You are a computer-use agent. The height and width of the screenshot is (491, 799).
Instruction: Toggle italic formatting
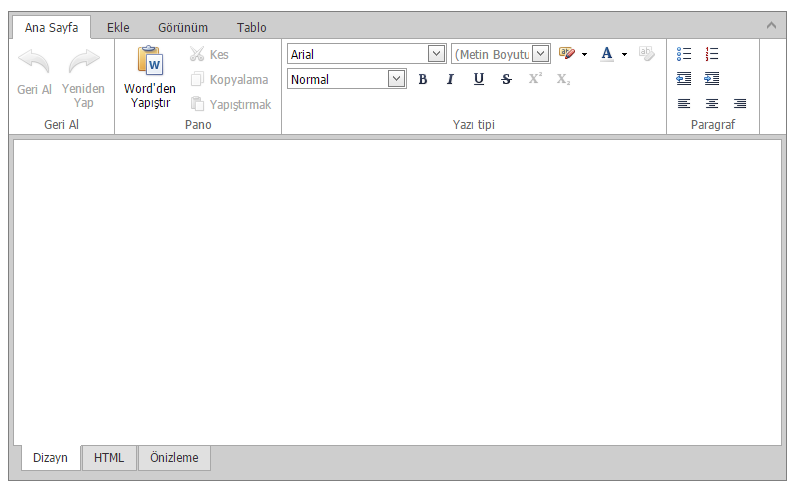(x=450, y=79)
